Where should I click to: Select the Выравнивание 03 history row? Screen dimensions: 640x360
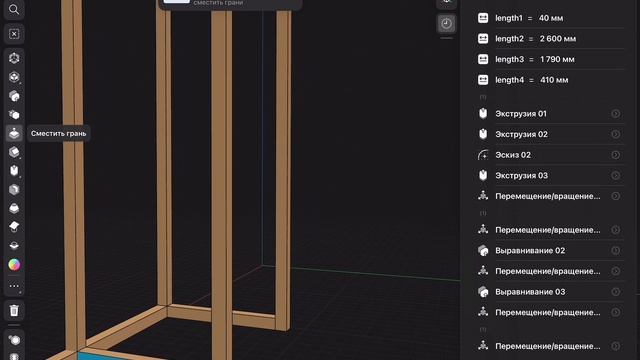click(550, 292)
